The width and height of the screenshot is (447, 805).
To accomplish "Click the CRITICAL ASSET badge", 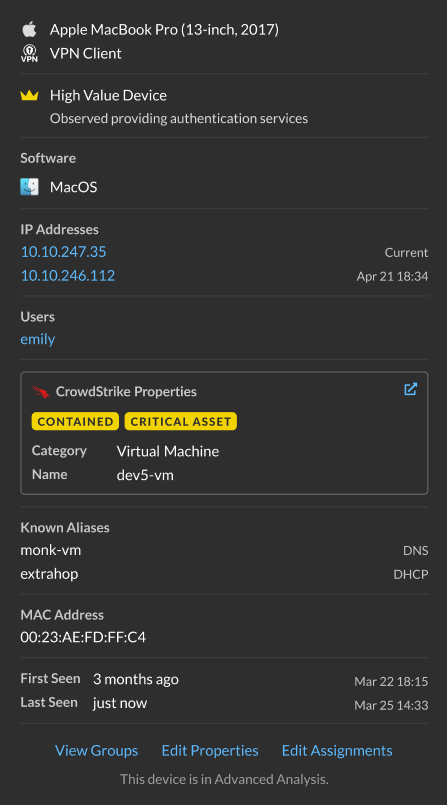I will coord(181,421).
